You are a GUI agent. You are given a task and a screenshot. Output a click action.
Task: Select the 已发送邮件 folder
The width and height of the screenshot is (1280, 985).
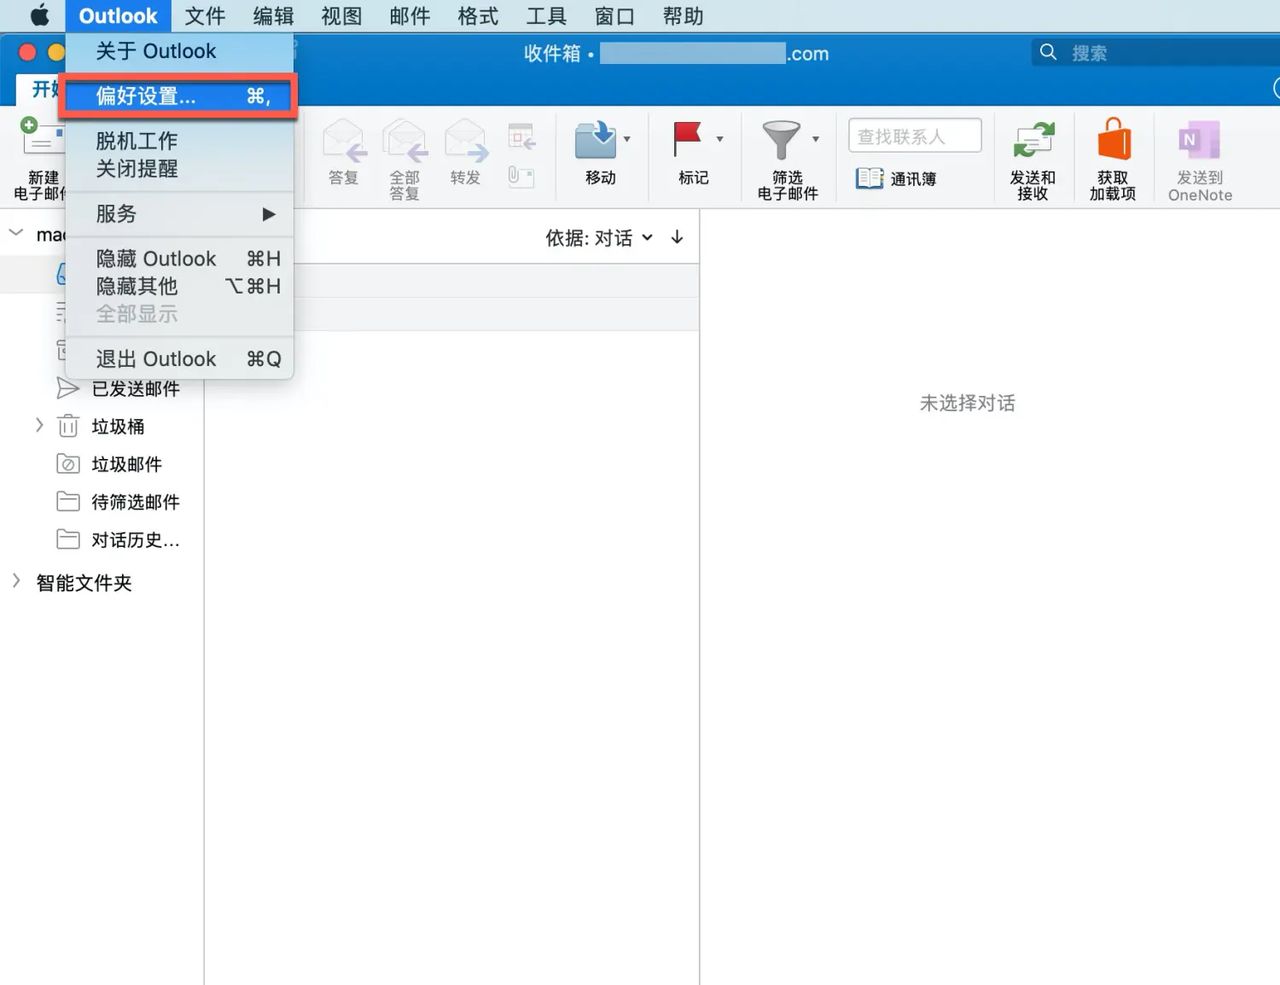tap(118, 389)
